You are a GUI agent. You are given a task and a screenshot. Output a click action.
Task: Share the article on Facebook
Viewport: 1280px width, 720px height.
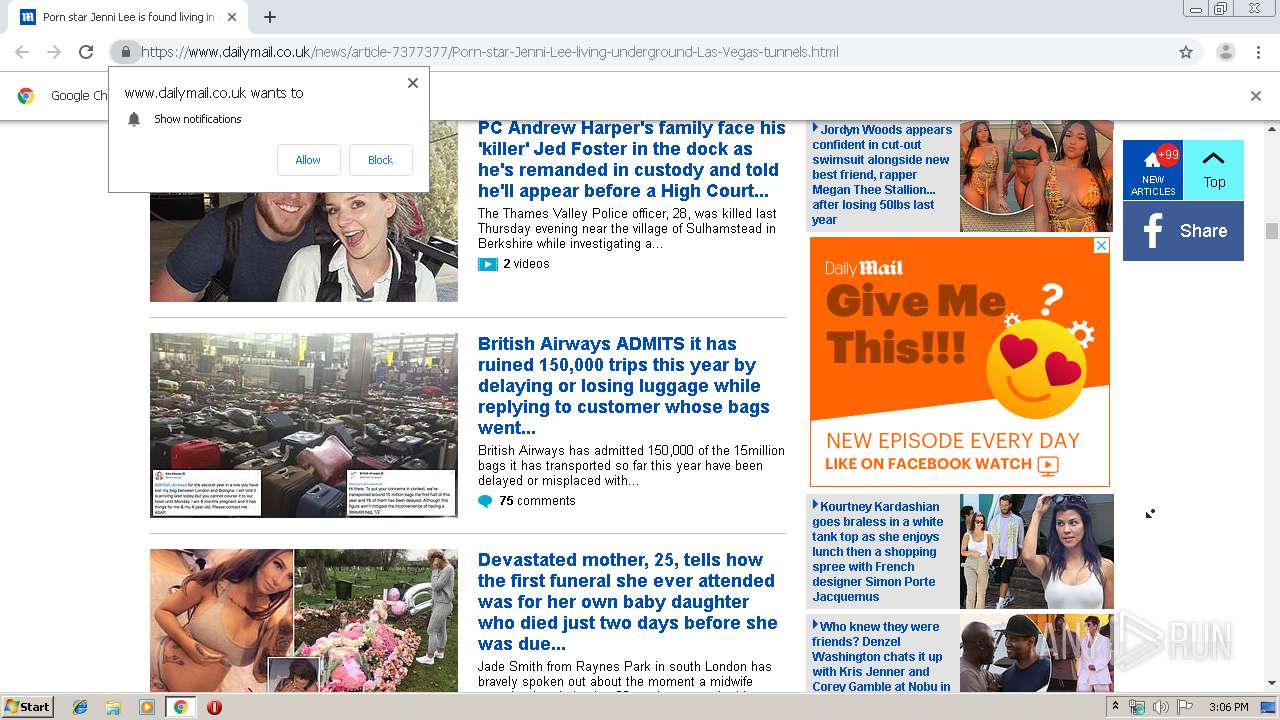pyautogui.click(x=1183, y=231)
